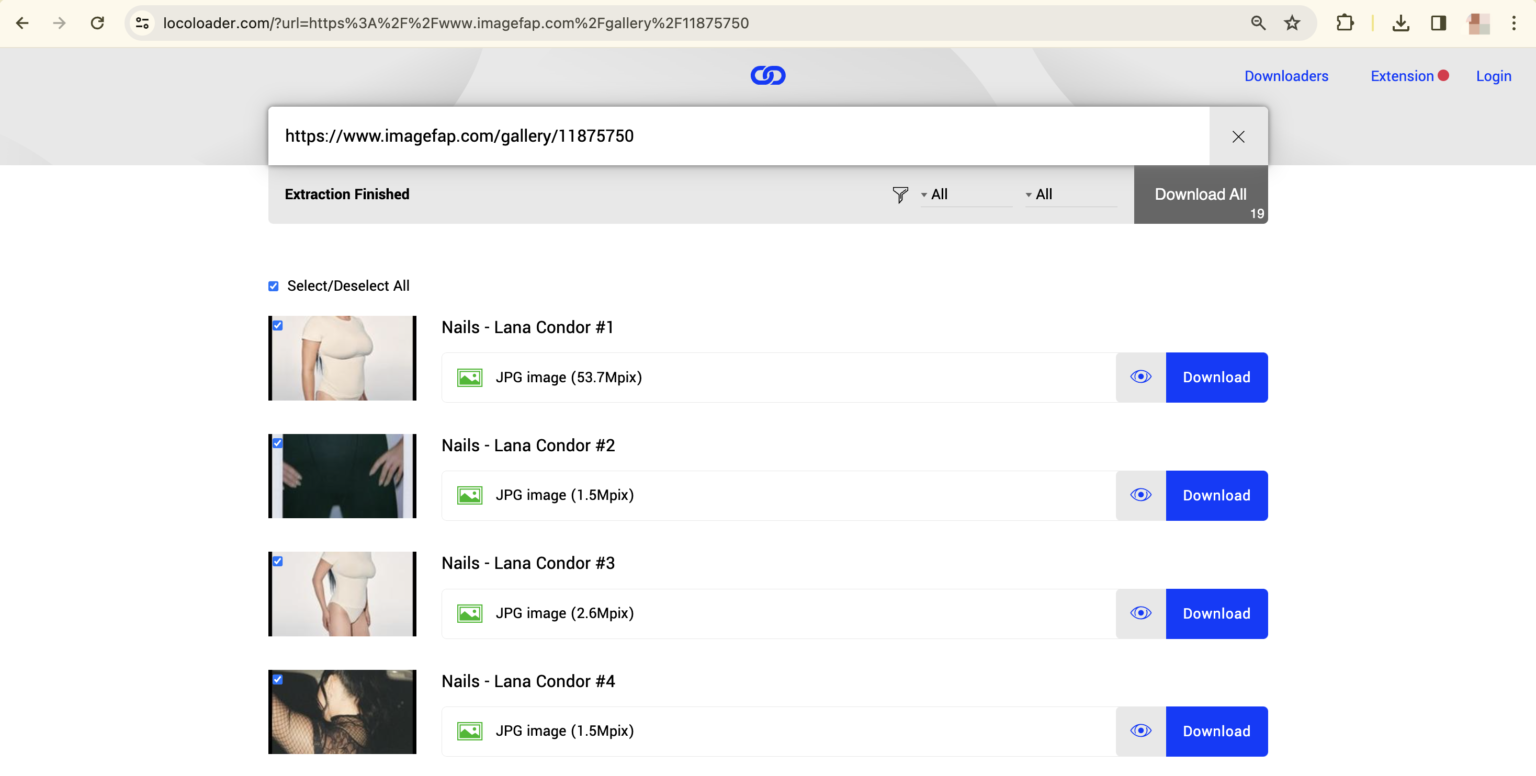1536x776 pixels.
Task: Open the Downloaders nav link
Action: tap(1286, 76)
